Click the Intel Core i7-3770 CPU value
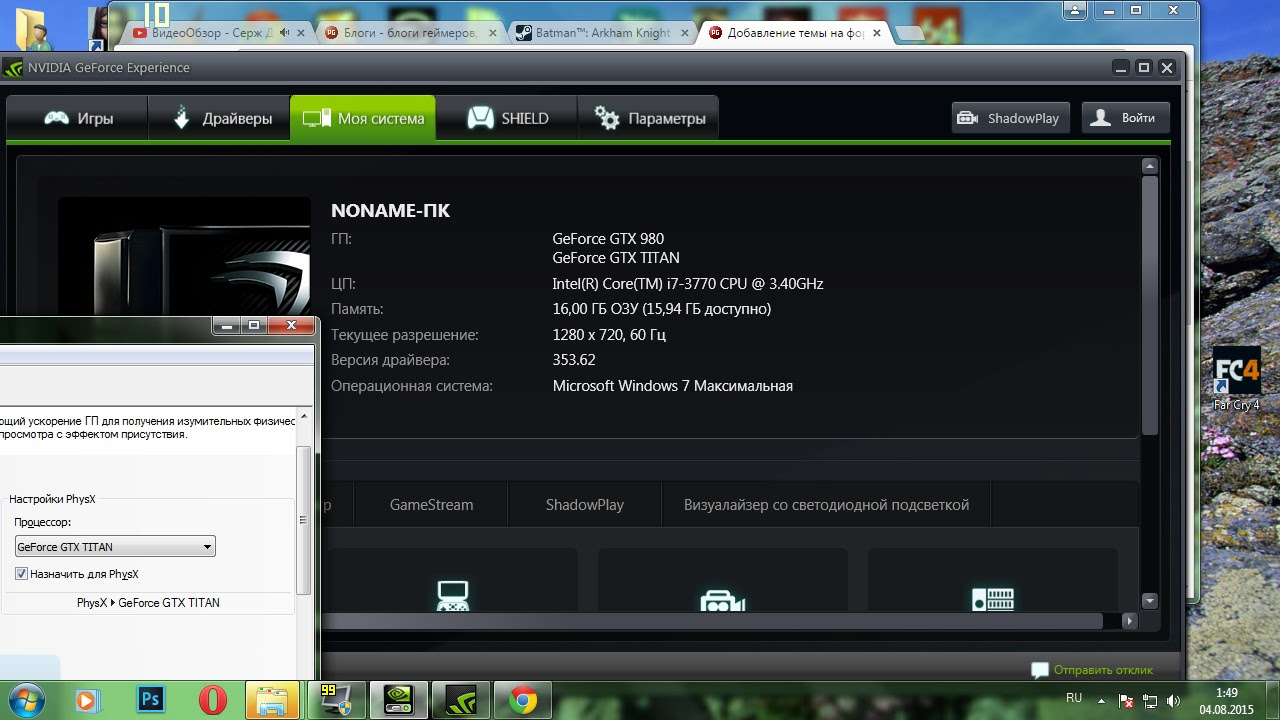The image size is (1280, 720). 688,284
